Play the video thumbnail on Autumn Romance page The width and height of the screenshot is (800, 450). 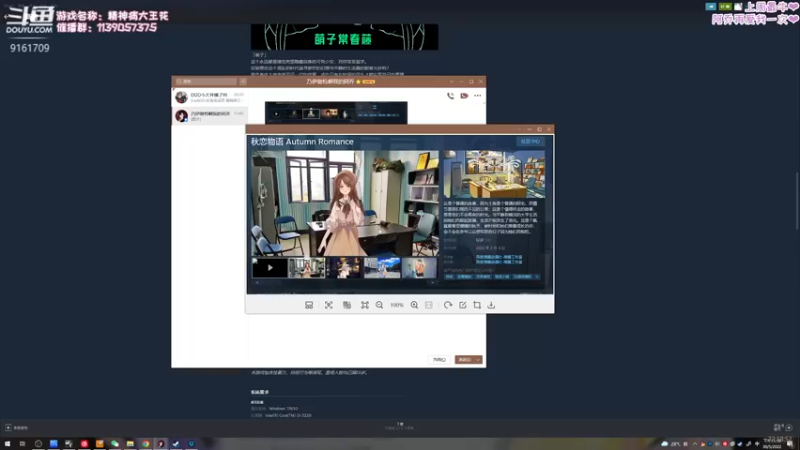tap(270, 268)
